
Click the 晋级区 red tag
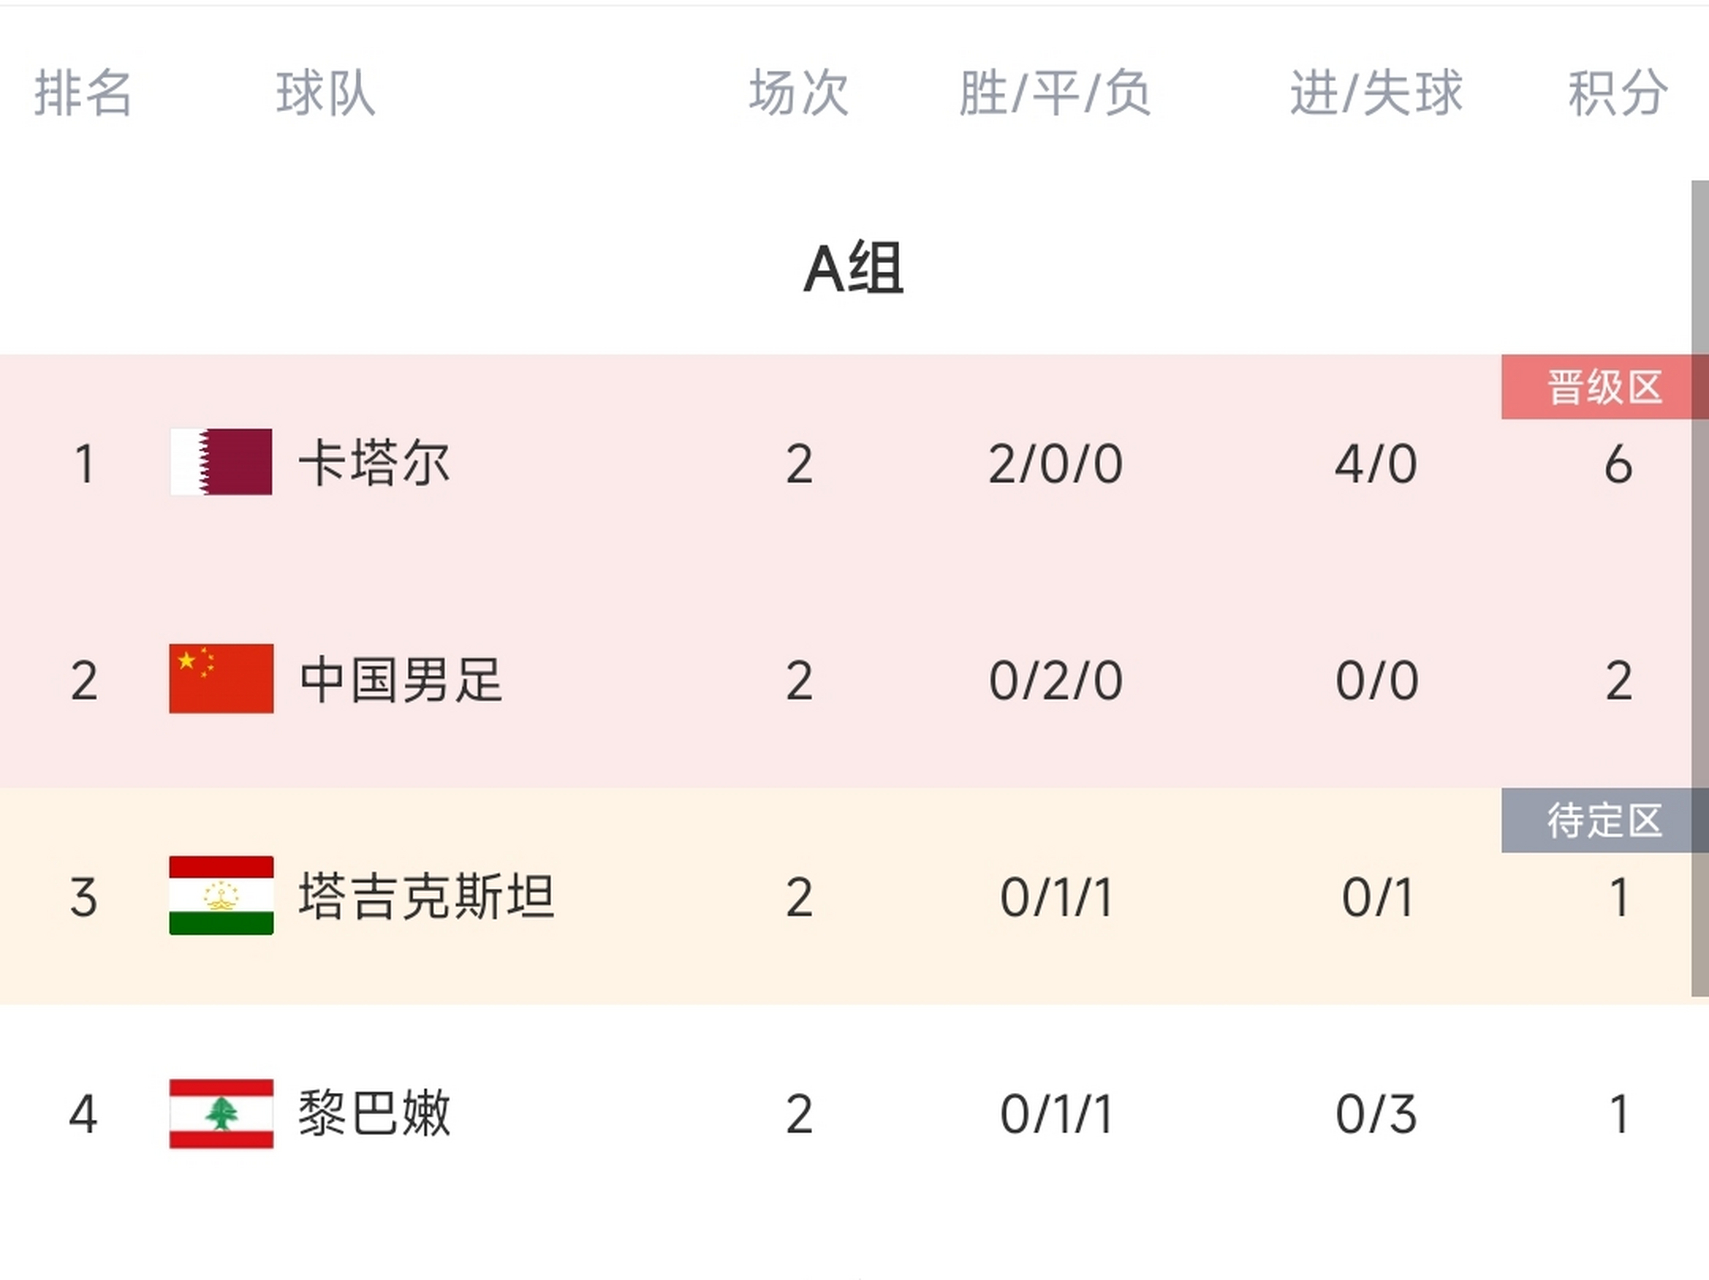click(1604, 387)
